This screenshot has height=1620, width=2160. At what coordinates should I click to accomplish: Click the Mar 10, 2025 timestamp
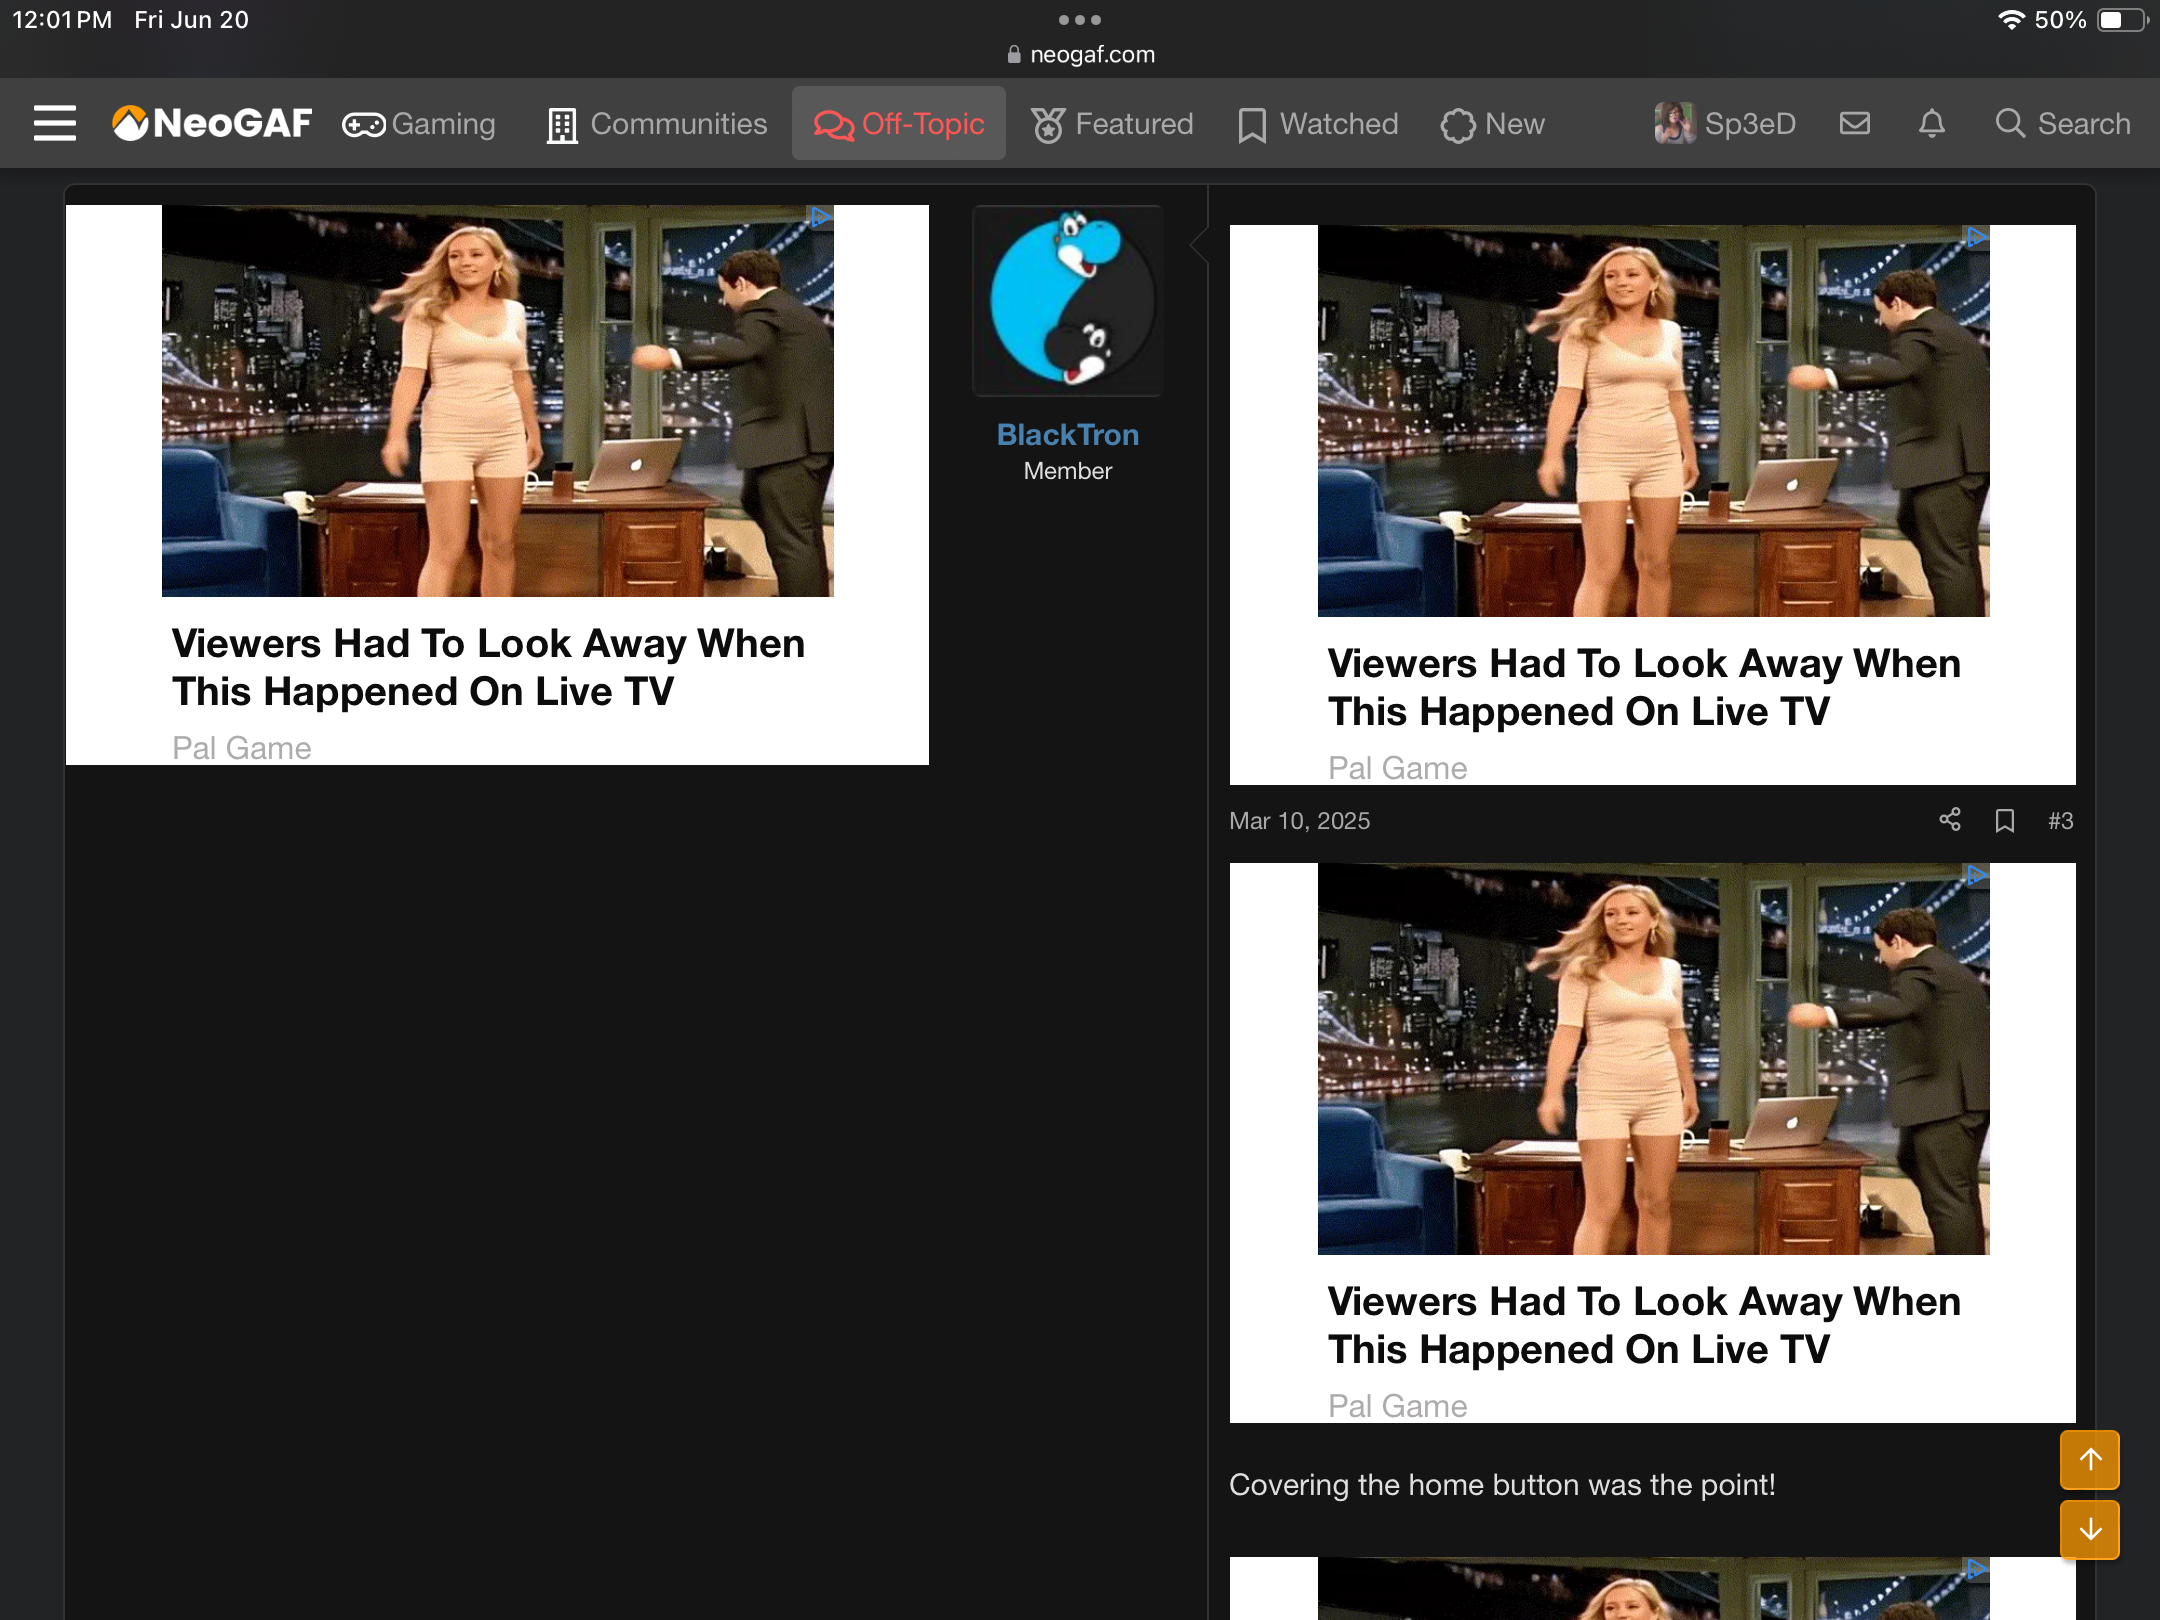point(1299,820)
